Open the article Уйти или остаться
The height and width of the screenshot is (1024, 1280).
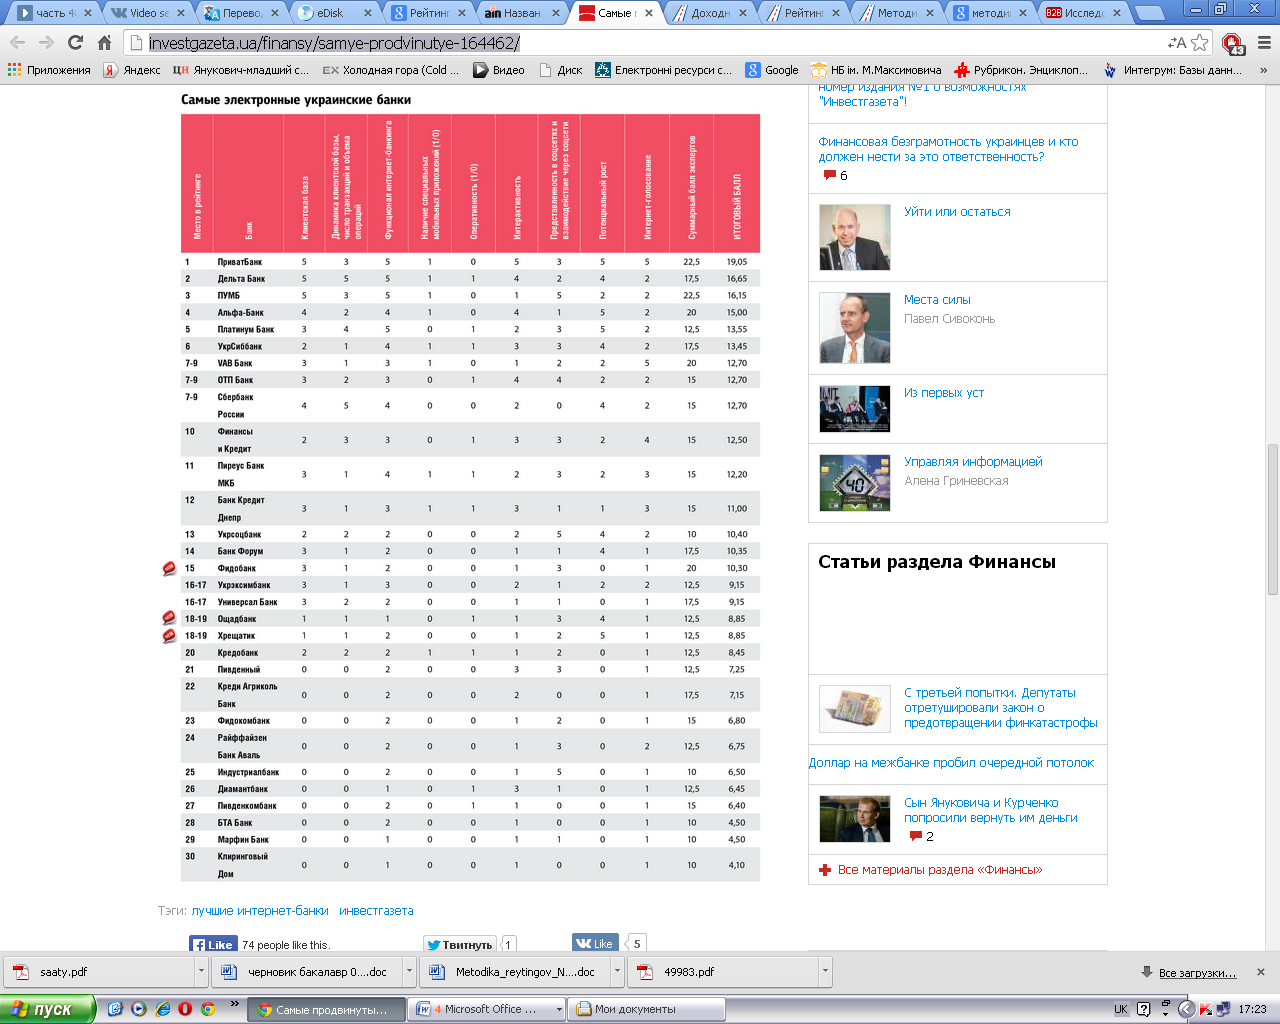[x=957, y=212]
